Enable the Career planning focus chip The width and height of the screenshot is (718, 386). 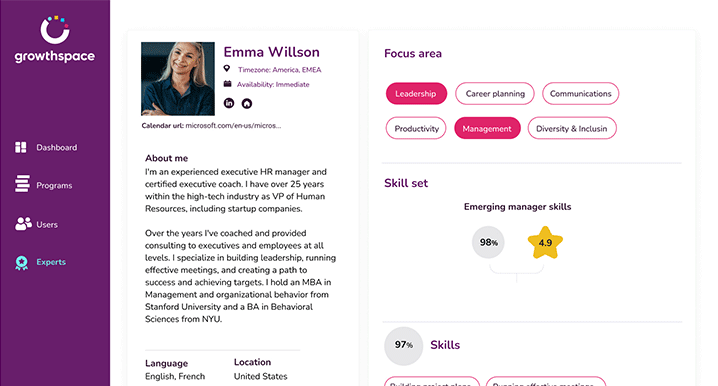pos(495,93)
